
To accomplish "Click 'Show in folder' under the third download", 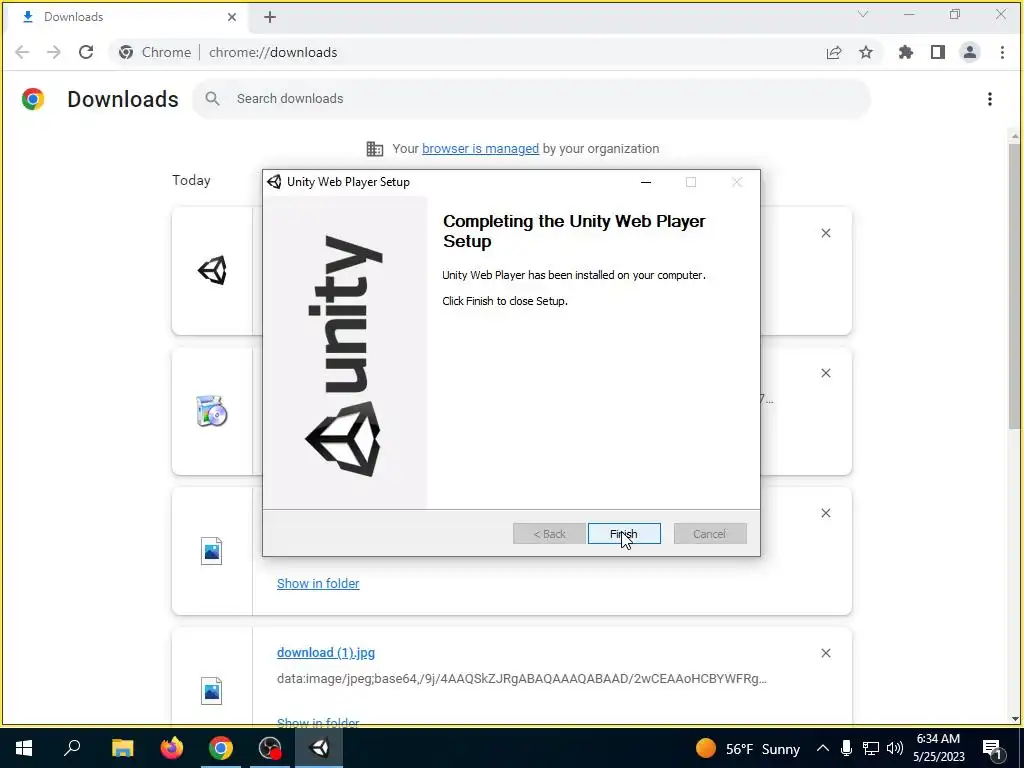I will coord(318,583).
